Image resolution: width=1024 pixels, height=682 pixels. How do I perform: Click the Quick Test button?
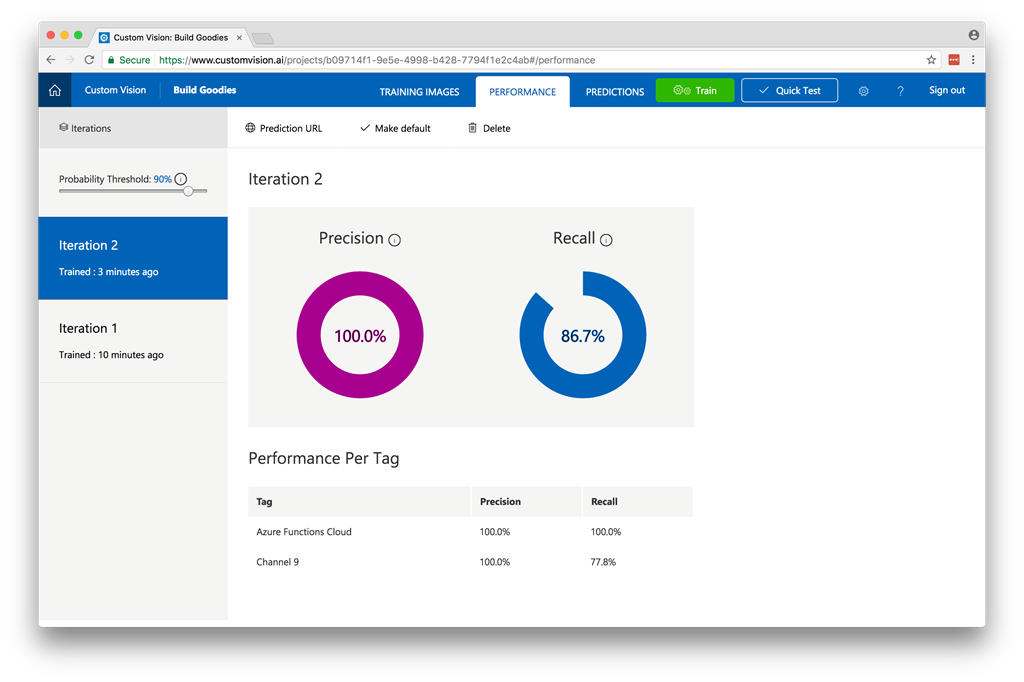tap(790, 90)
